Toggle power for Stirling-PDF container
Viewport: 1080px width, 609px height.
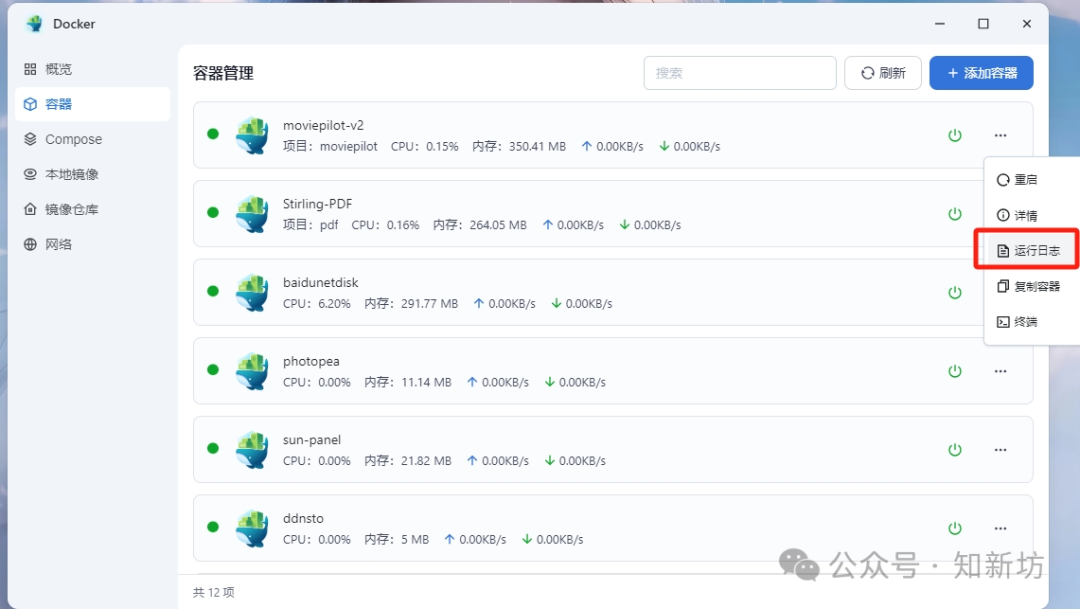pos(955,214)
